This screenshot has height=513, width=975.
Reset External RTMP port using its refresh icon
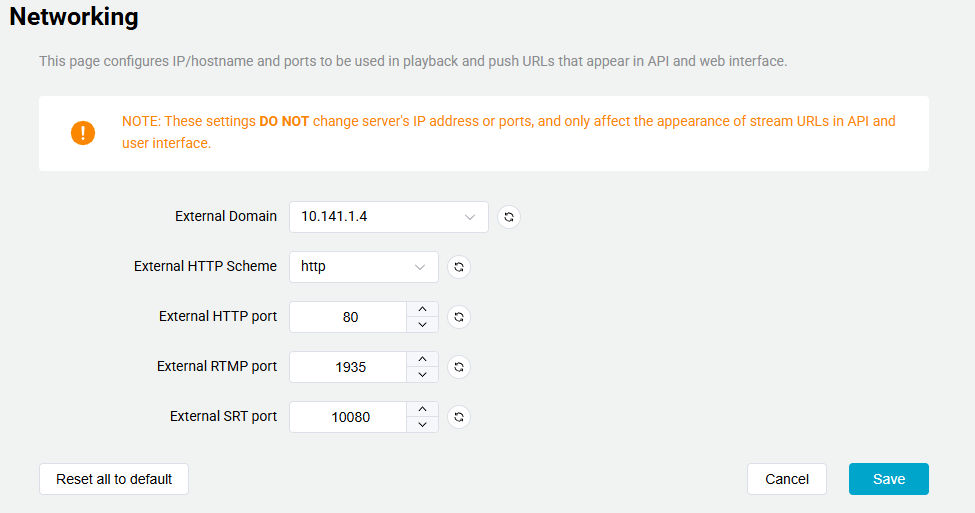[459, 367]
